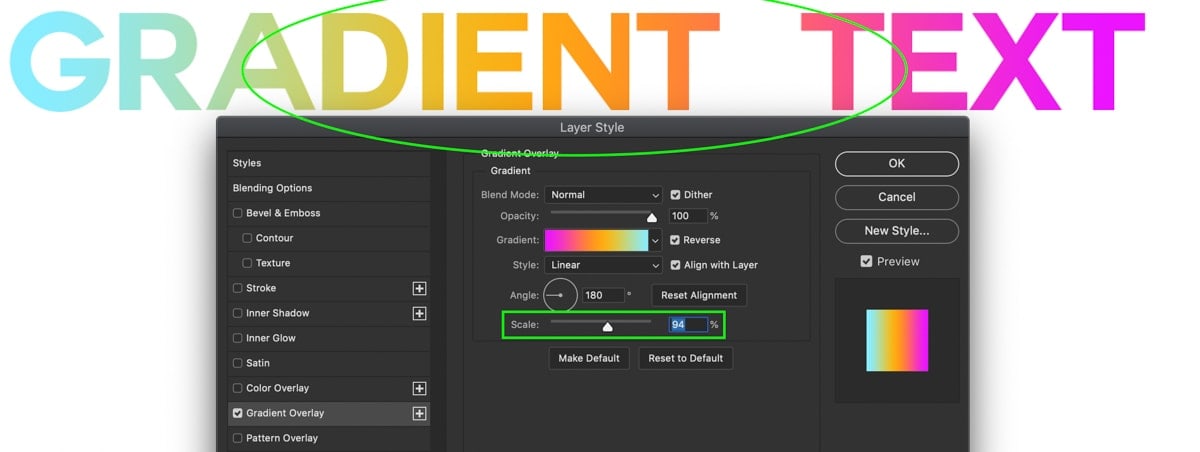Adjust the Angle dial control
This screenshot has width=1200, height=452.
(x=561, y=295)
